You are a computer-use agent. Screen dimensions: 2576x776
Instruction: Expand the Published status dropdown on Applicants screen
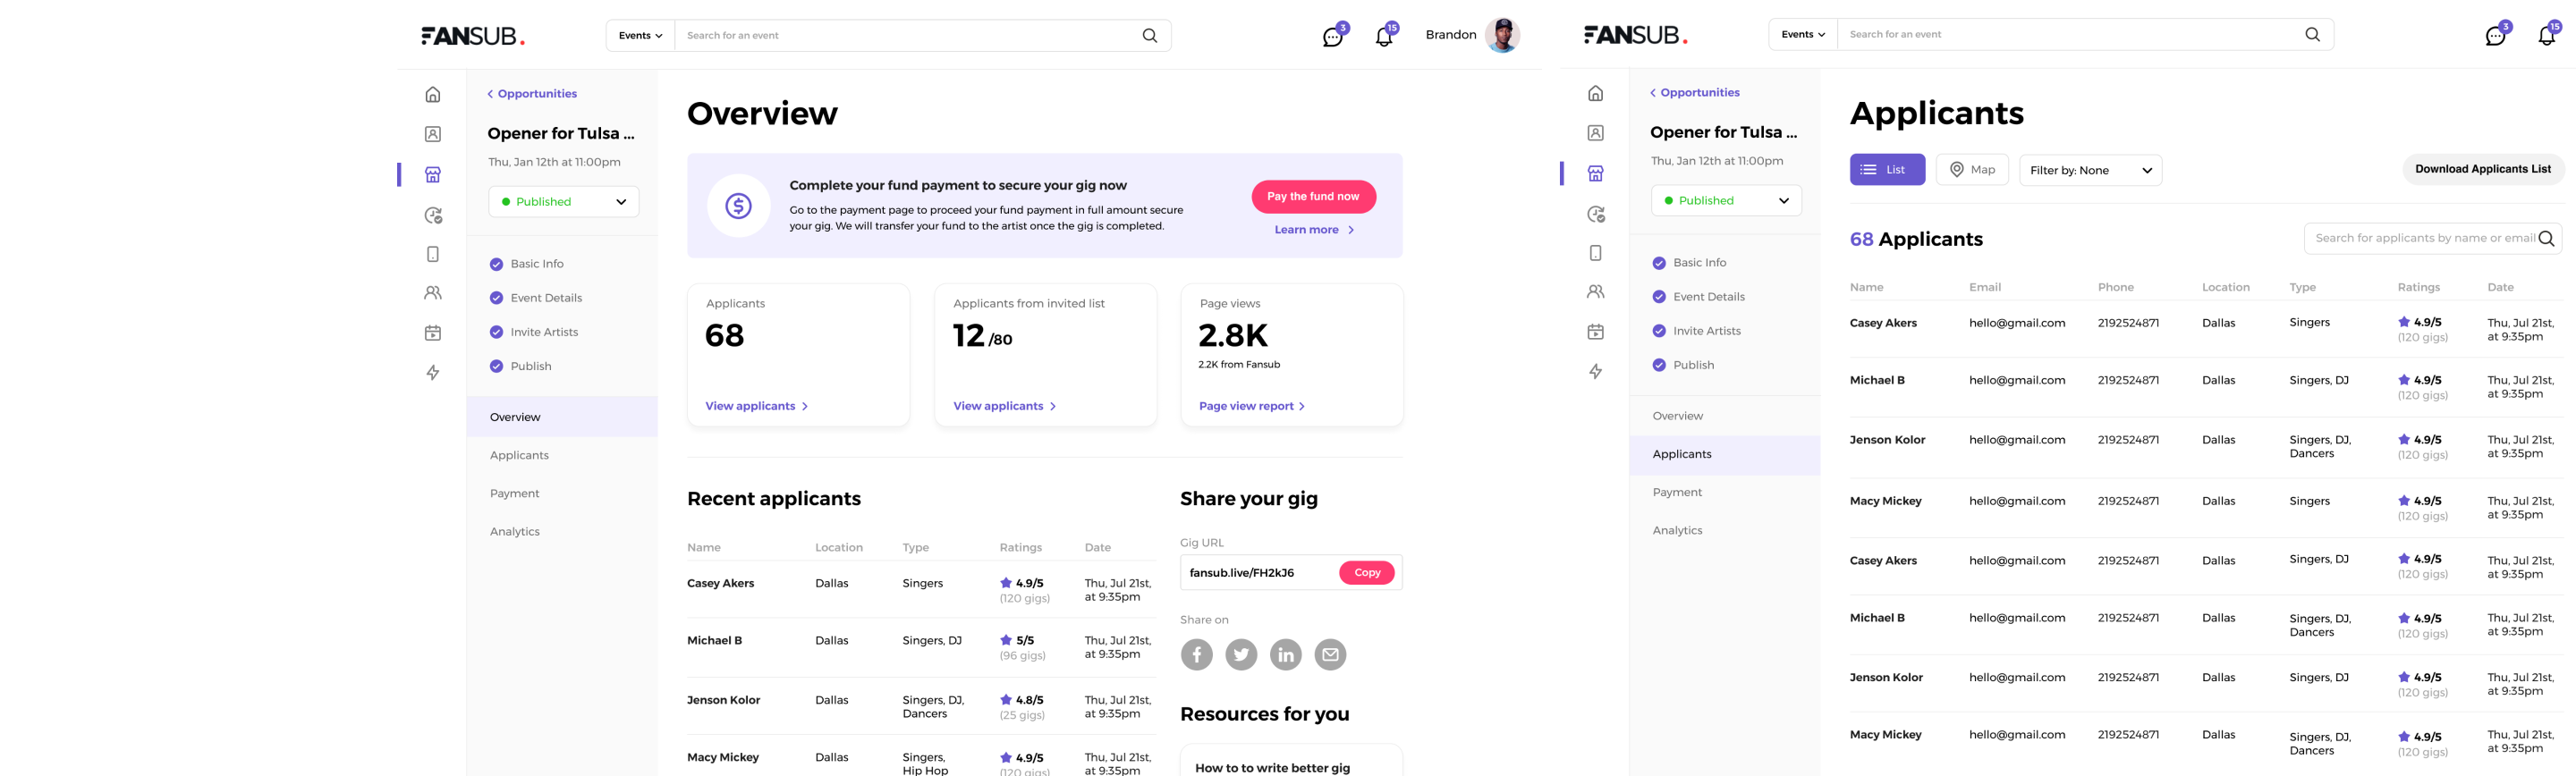point(1727,200)
